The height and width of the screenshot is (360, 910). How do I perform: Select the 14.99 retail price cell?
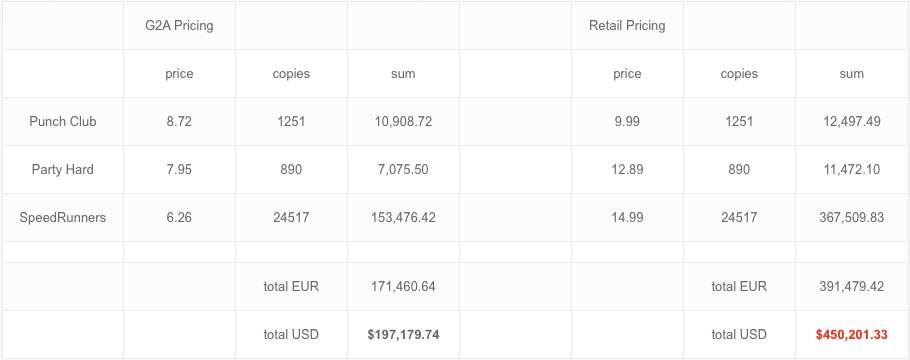click(627, 218)
